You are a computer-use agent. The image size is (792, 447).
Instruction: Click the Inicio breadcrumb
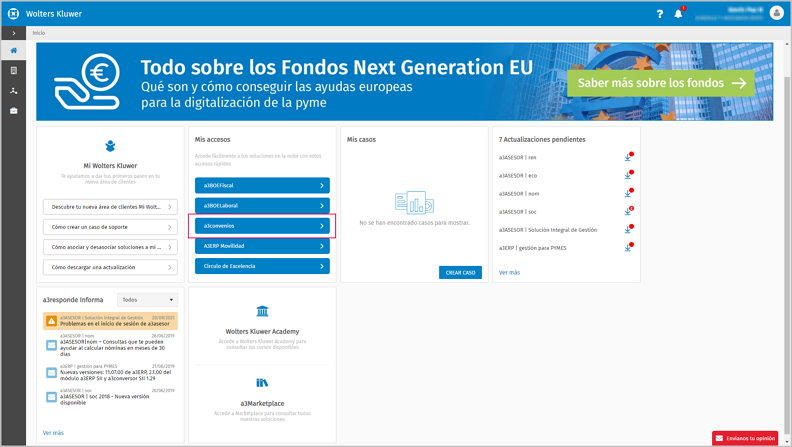tap(39, 33)
